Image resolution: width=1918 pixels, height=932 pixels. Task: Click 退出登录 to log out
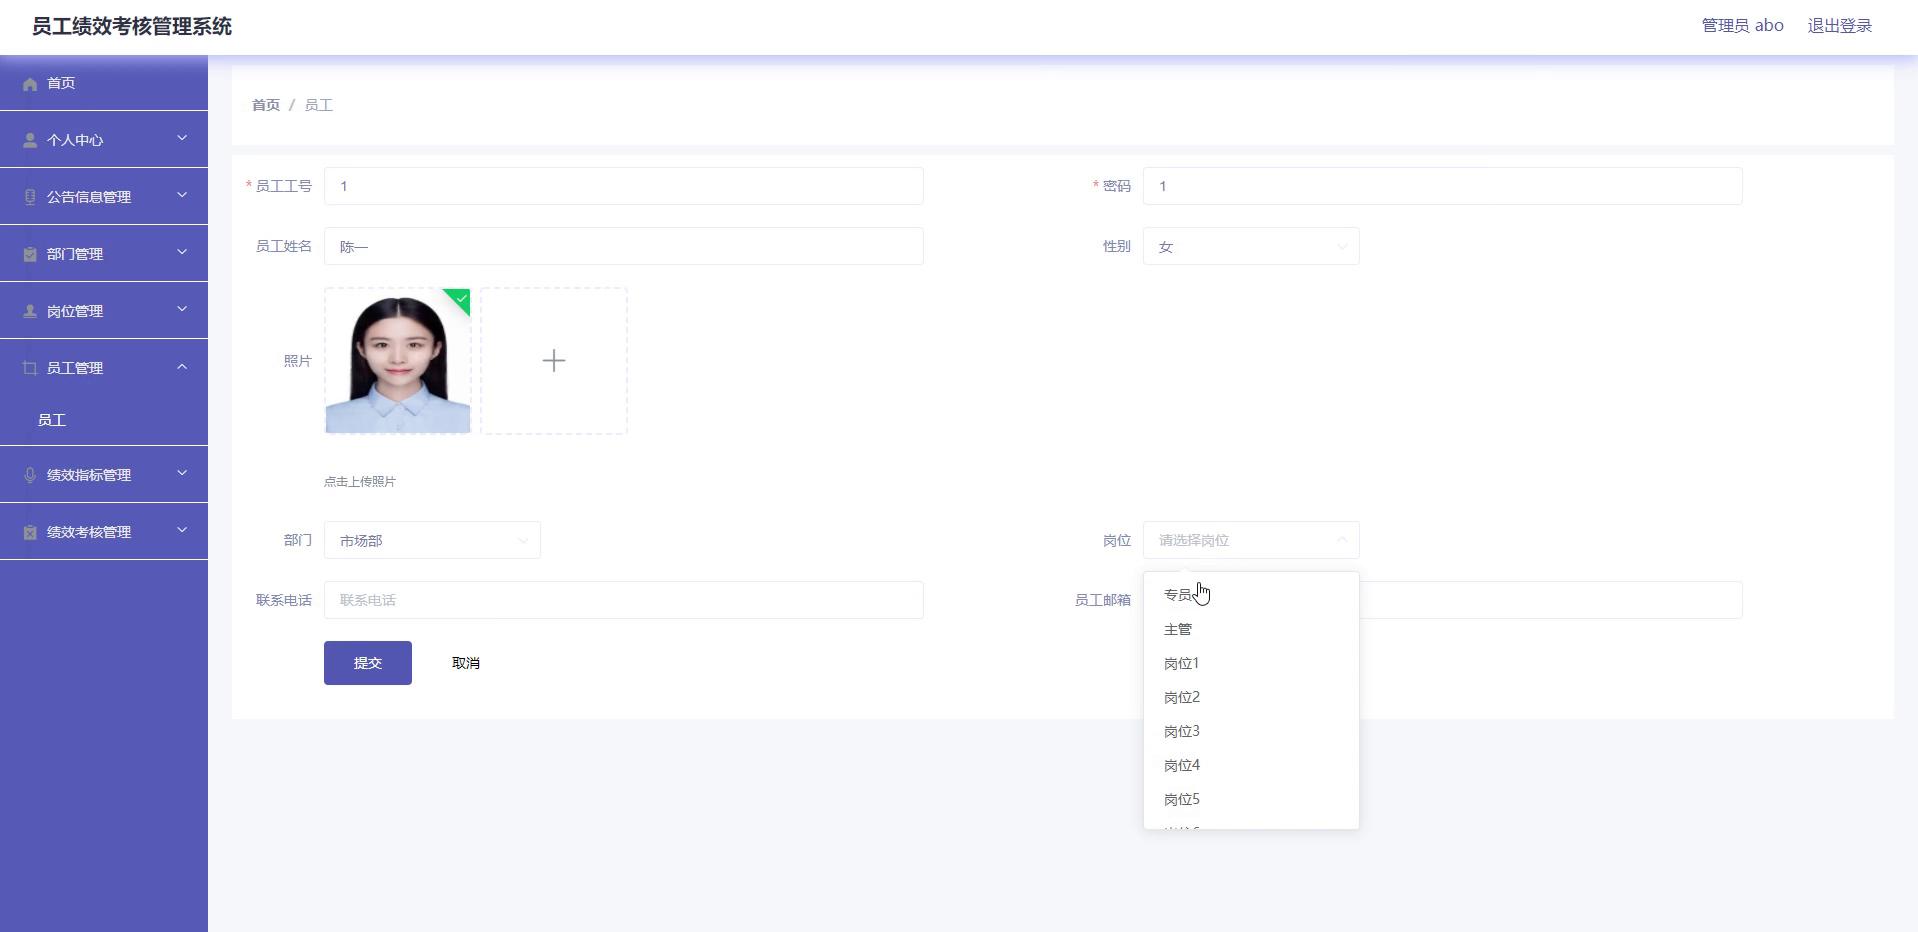pos(1839,26)
